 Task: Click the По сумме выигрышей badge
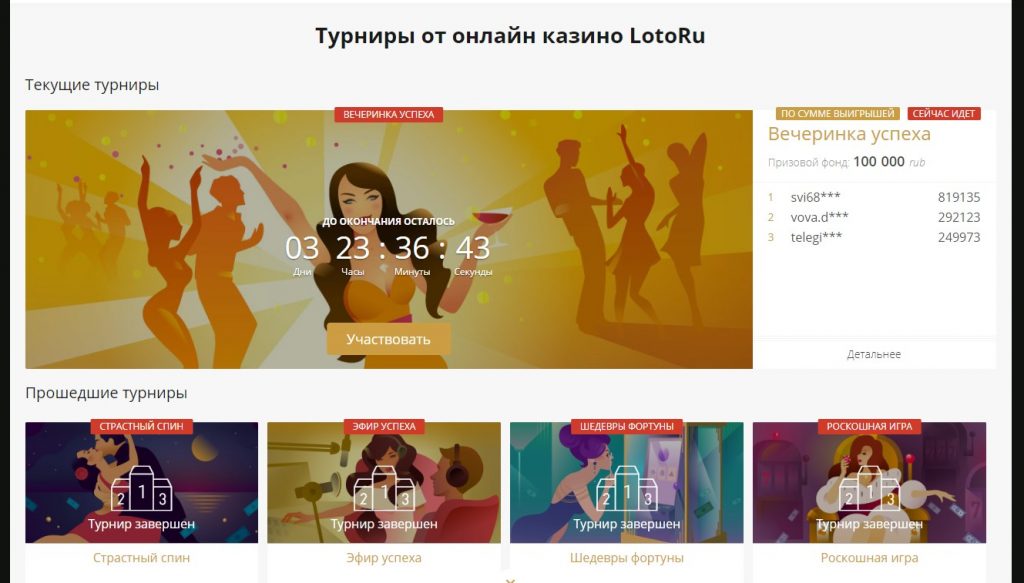(x=838, y=114)
